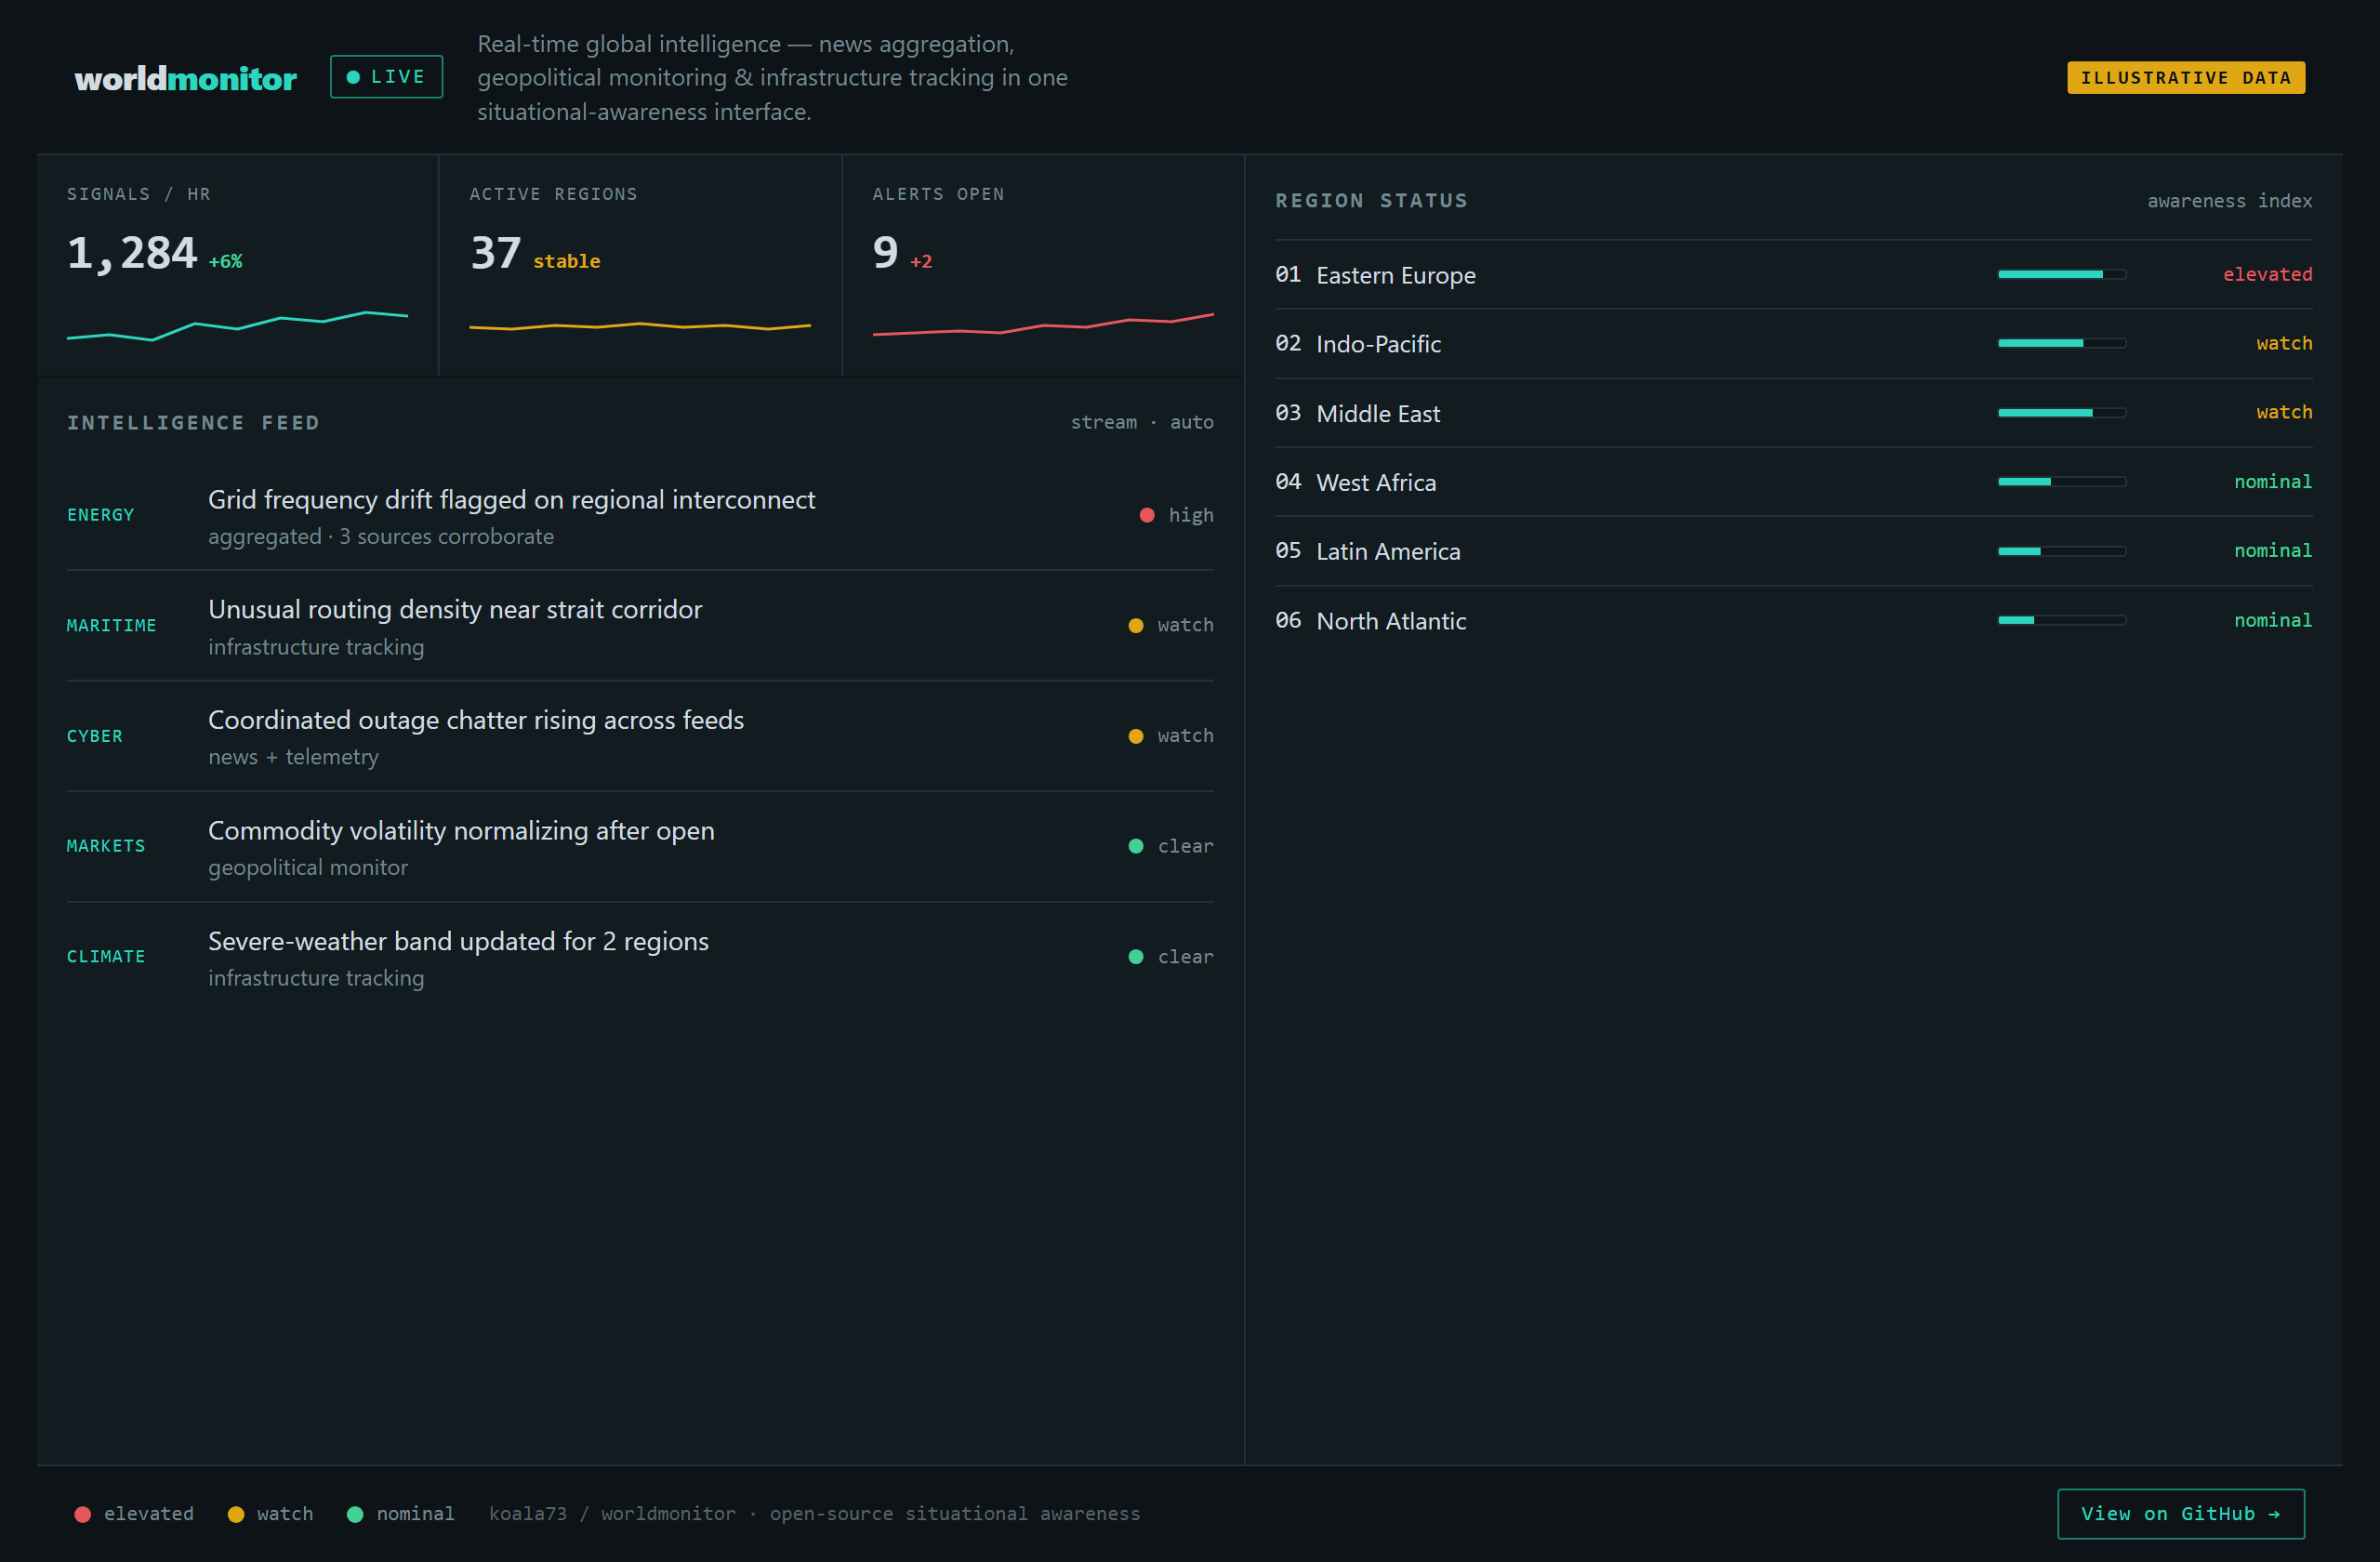Screen dimensions: 2380x1562
Task: Click the yellow watch legend dot
Action: point(236,1514)
